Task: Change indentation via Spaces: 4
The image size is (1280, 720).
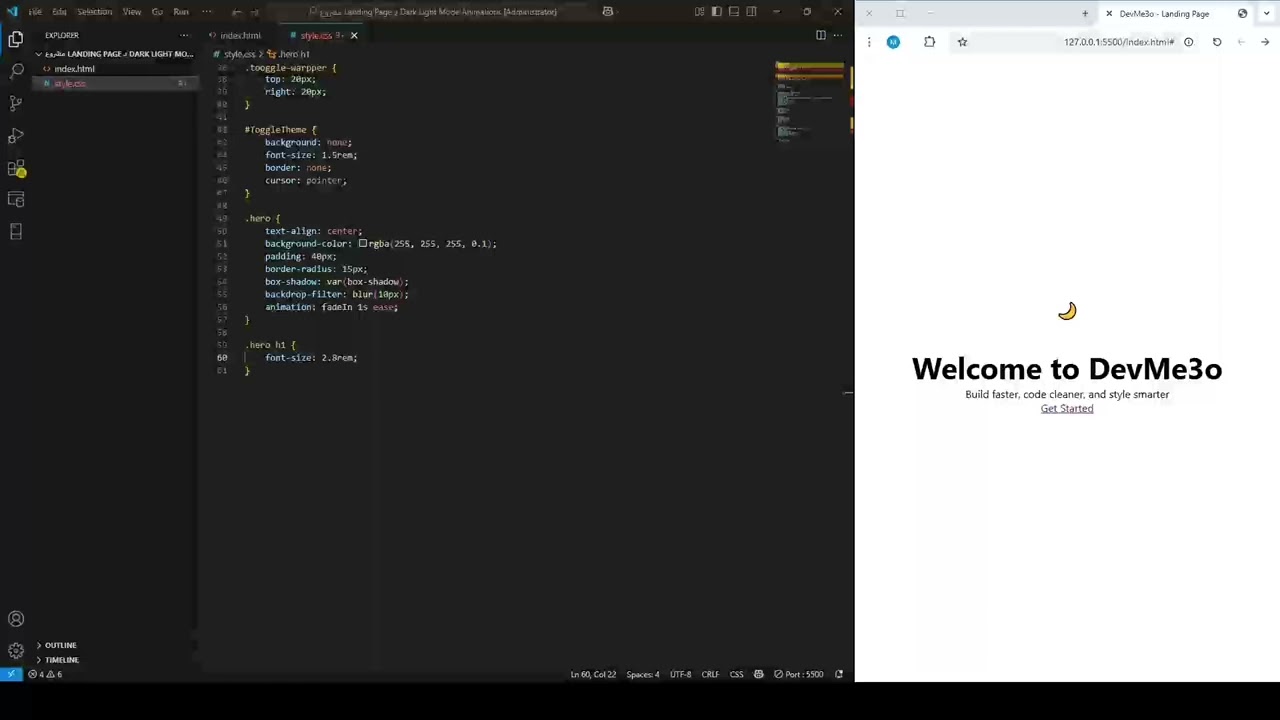Action: click(643, 674)
